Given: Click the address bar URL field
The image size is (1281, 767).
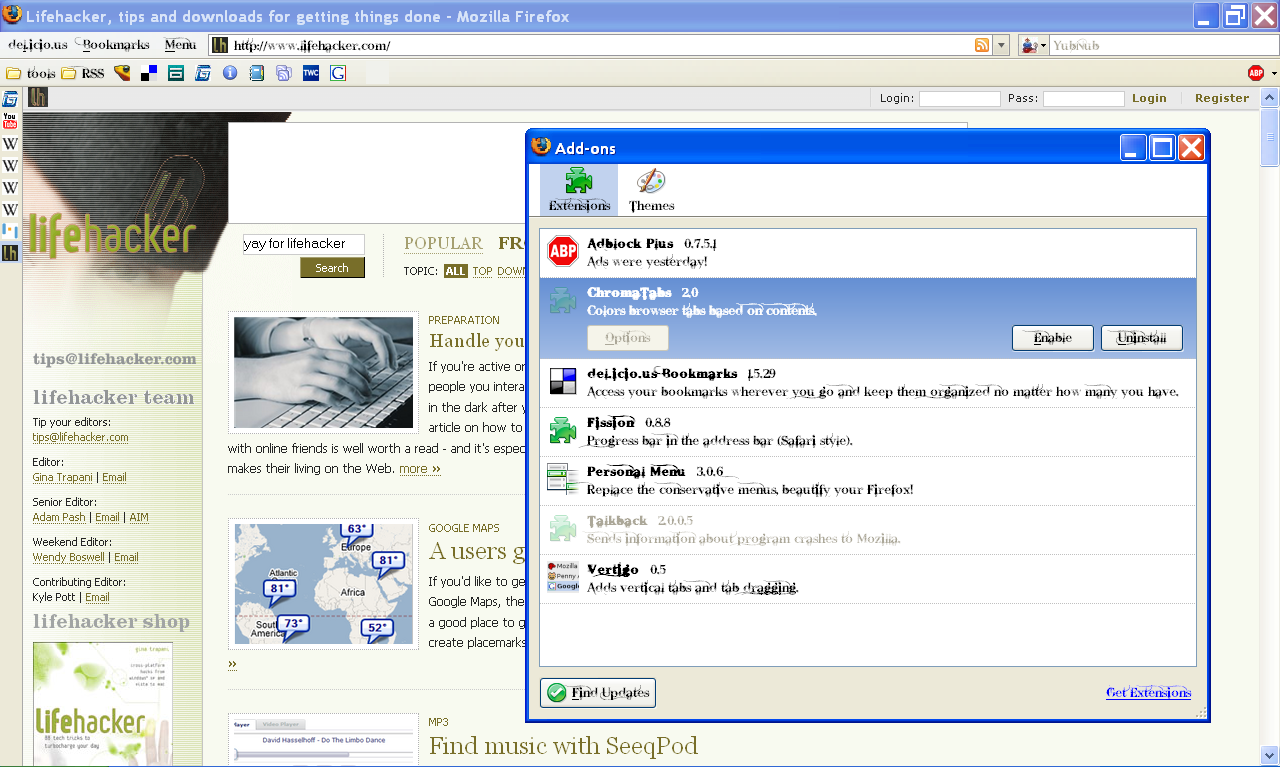Looking at the screenshot, I should [600, 45].
